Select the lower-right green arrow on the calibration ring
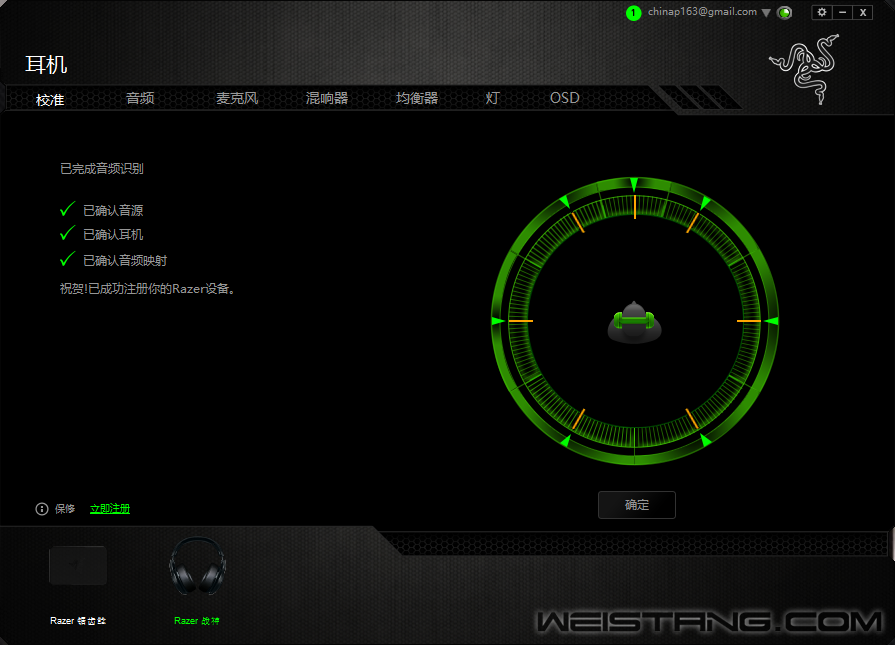Screen dimensions: 895x645 (x=705, y=440)
